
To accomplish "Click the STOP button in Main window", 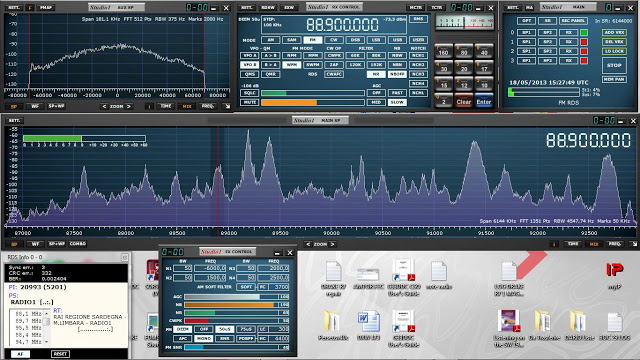I will click(x=614, y=65).
